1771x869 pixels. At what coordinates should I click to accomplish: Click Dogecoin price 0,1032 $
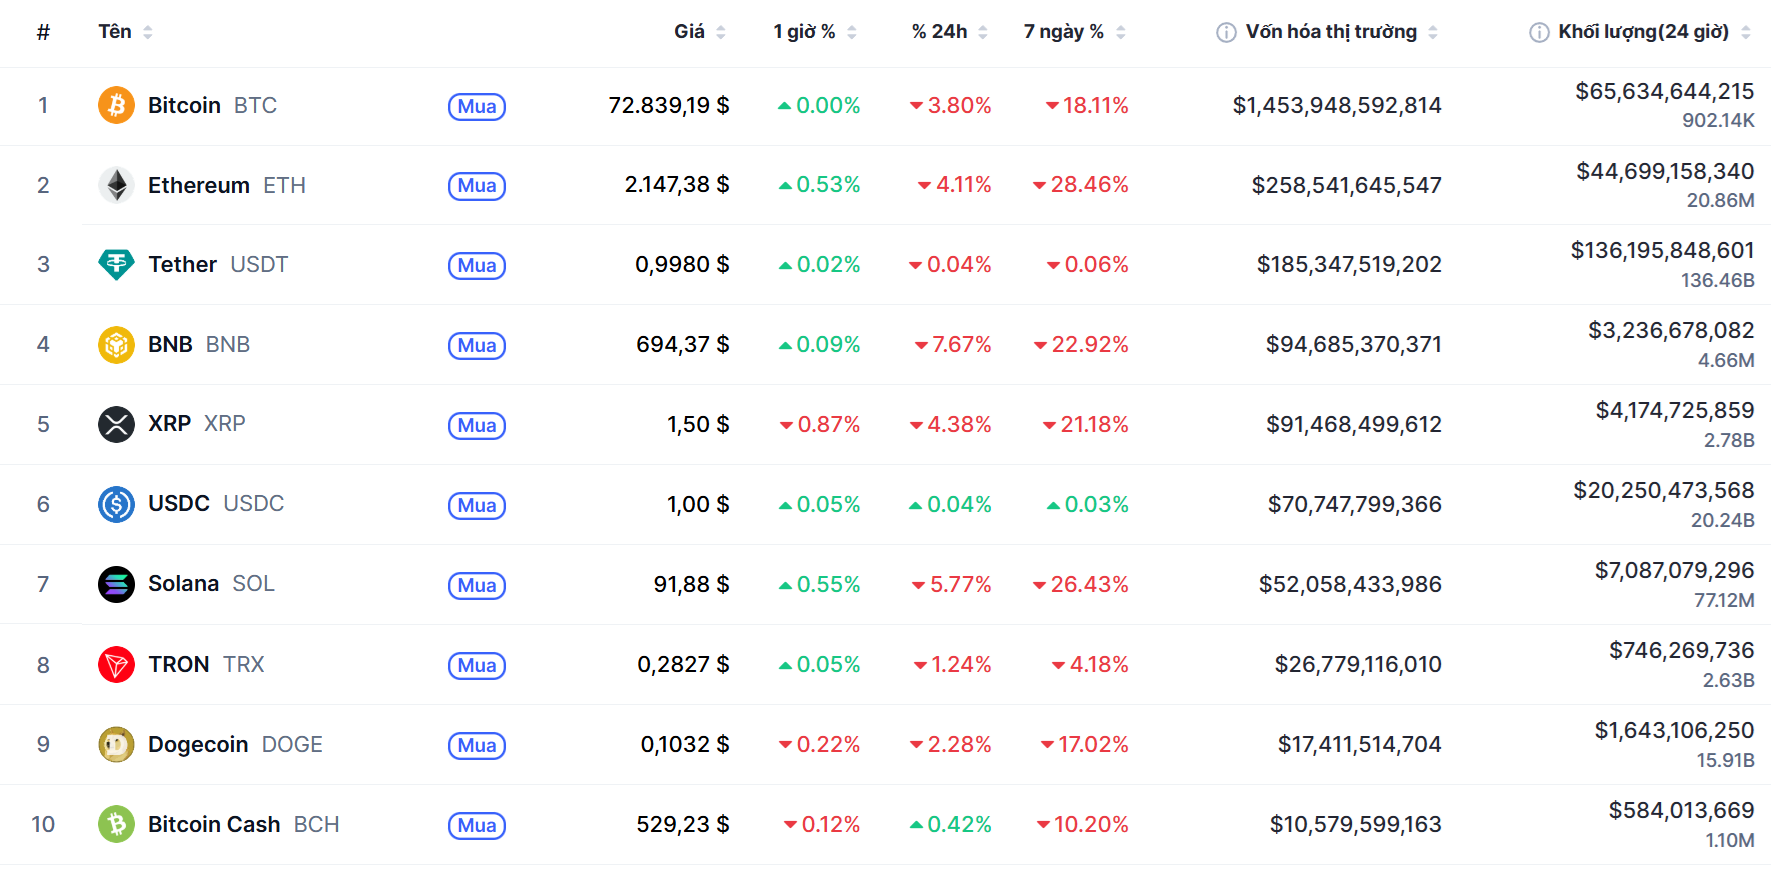point(685,744)
